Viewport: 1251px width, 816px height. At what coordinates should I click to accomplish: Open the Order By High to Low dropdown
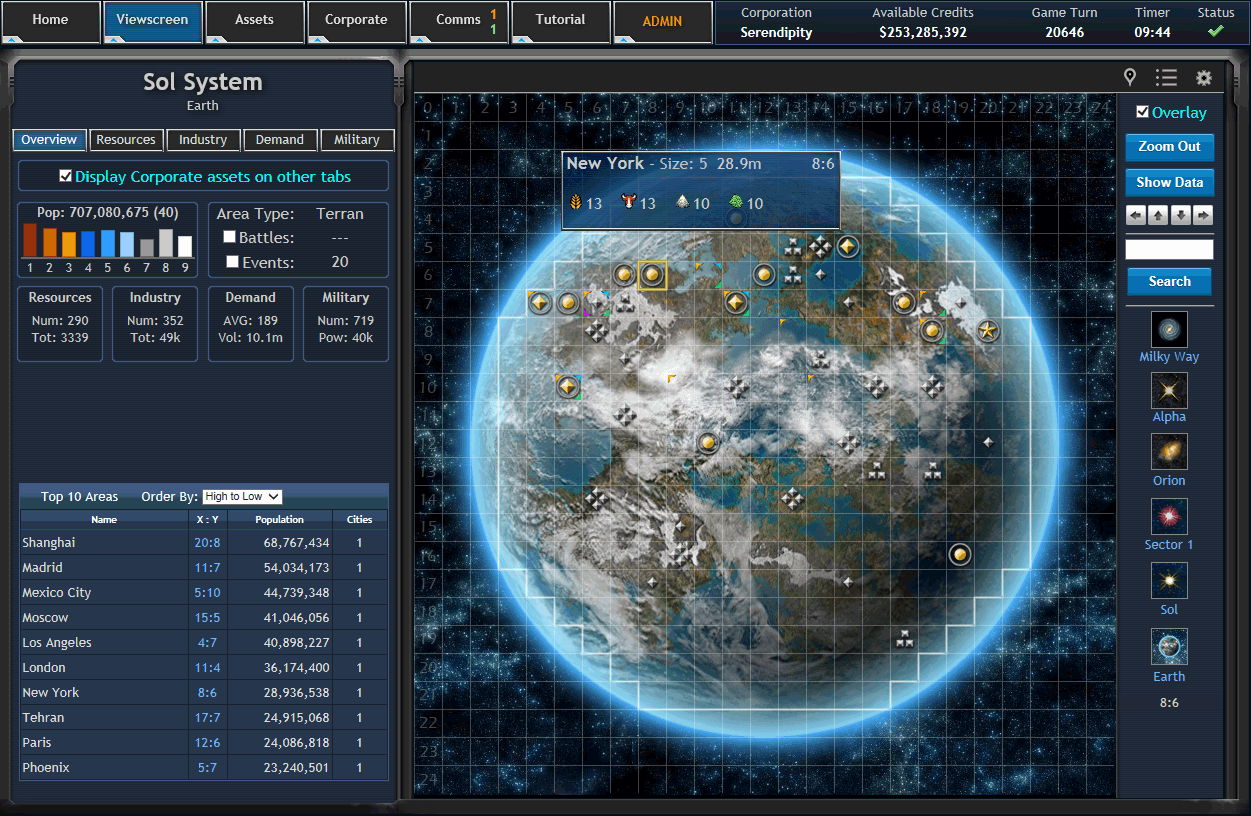[x=242, y=496]
